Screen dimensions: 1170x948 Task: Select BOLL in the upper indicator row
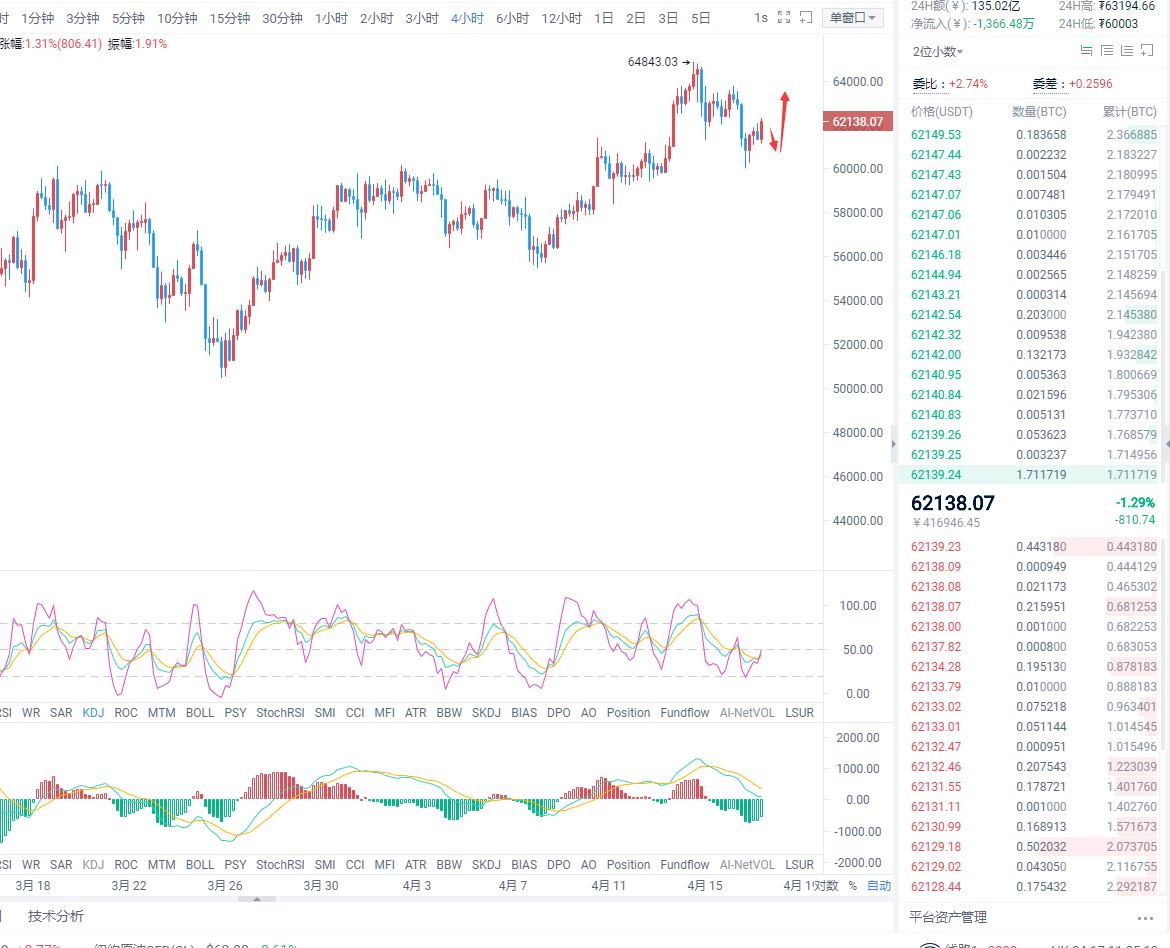pos(200,713)
